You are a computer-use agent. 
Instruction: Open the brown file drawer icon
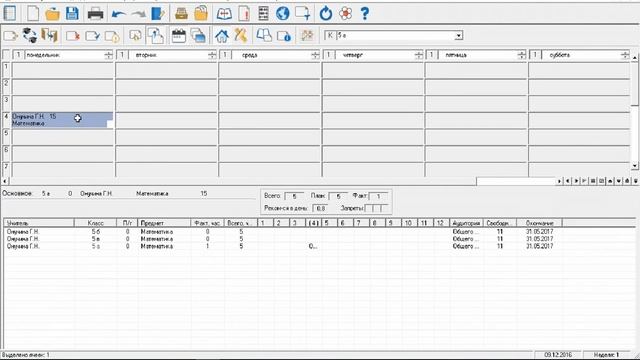(x=181, y=13)
